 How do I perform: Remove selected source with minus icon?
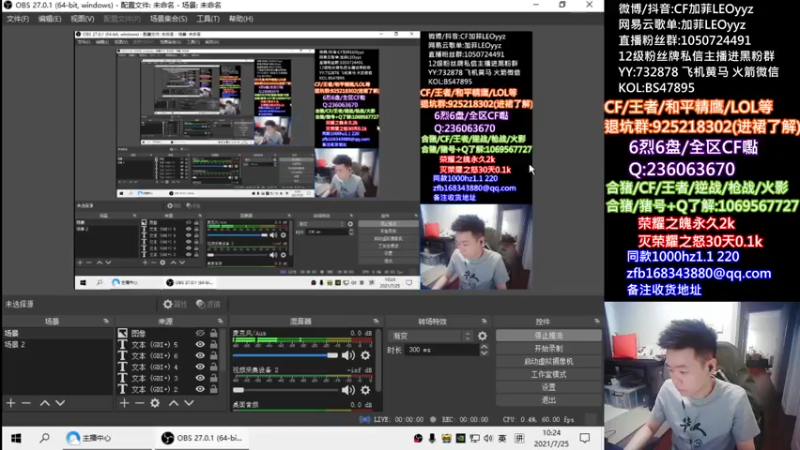(139, 403)
